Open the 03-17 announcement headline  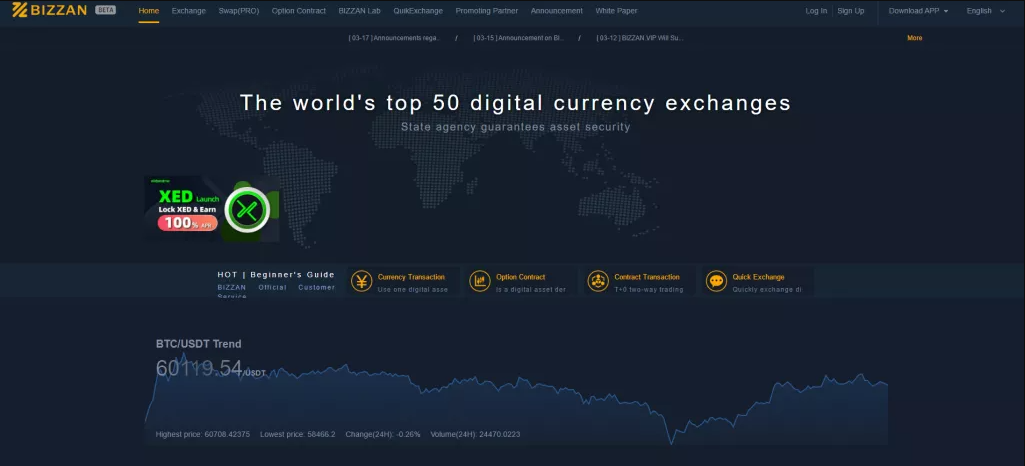pos(394,38)
